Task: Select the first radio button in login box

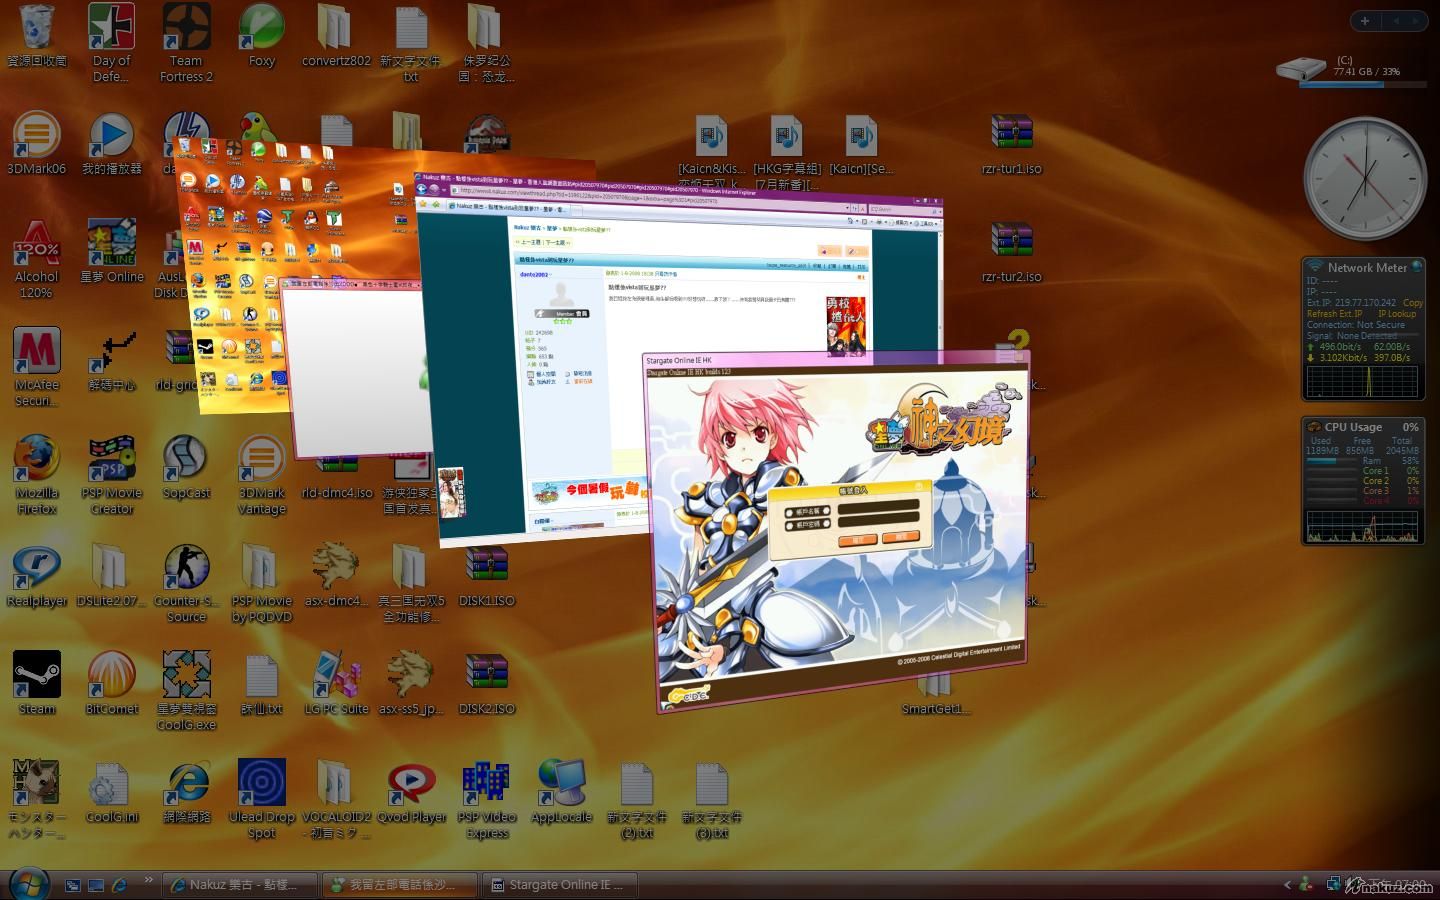Action: [790, 512]
